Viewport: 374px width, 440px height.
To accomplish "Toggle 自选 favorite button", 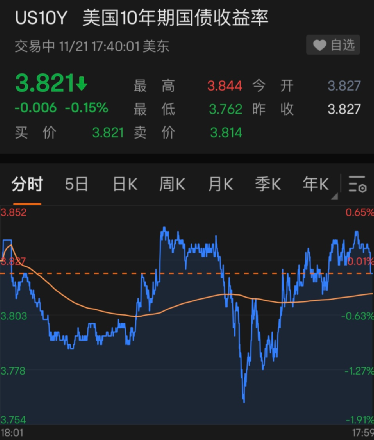I will click(x=333, y=45).
